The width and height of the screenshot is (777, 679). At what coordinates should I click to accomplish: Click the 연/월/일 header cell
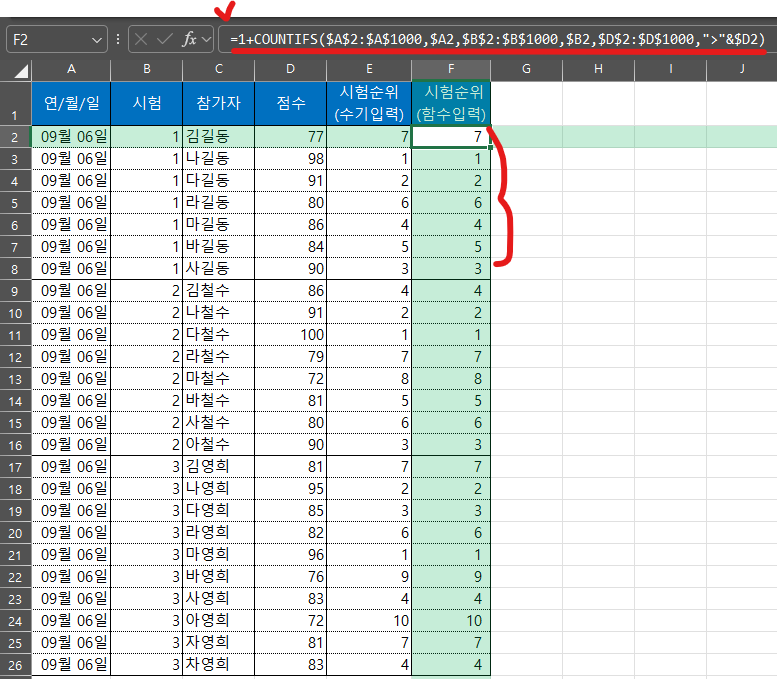(71, 103)
